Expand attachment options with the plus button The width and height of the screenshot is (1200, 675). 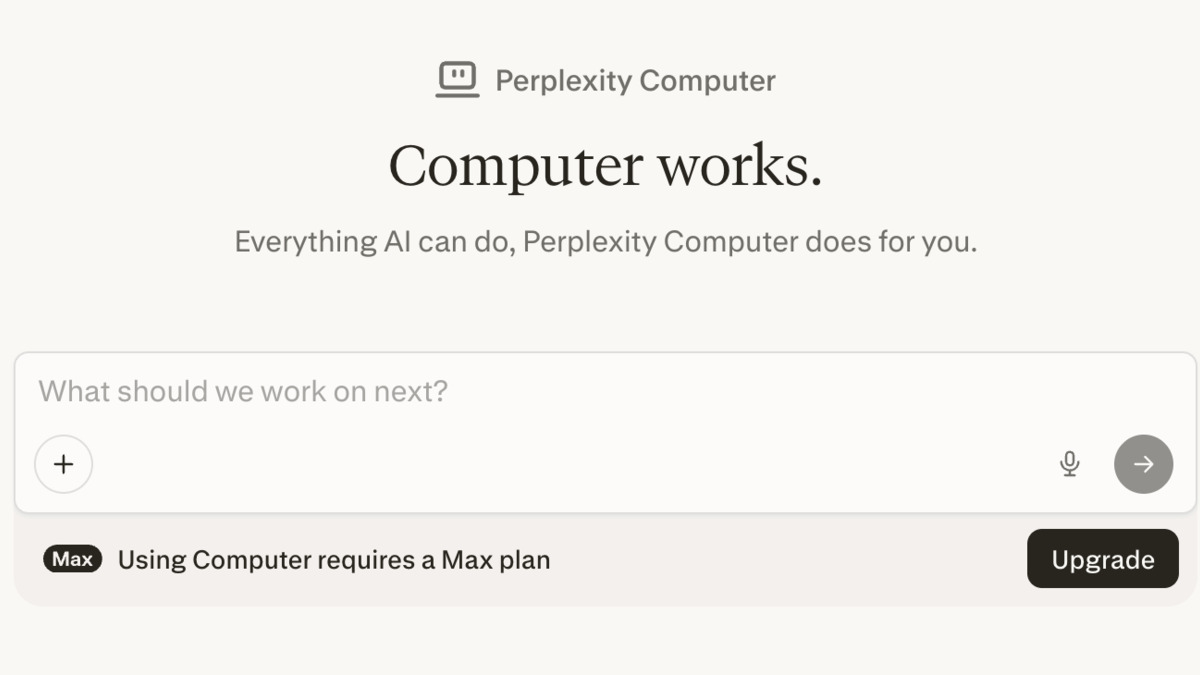pyautogui.click(x=63, y=464)
